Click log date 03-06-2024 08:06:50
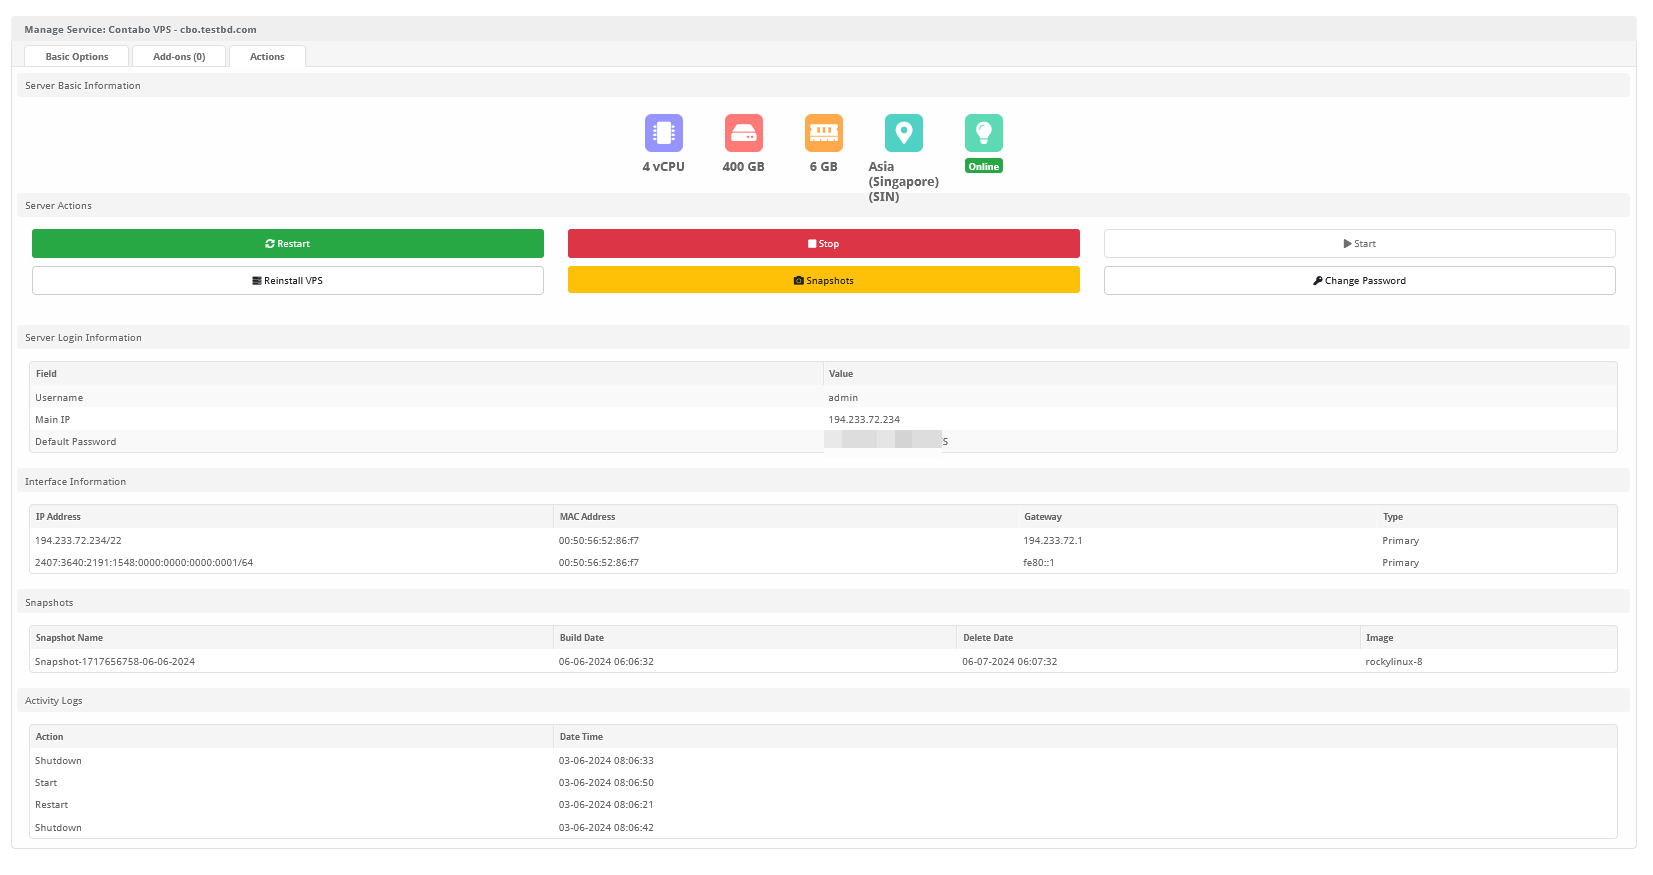The width and height of the screenshot is (1653, 875). pyautogui.click(x=606, y=783)
